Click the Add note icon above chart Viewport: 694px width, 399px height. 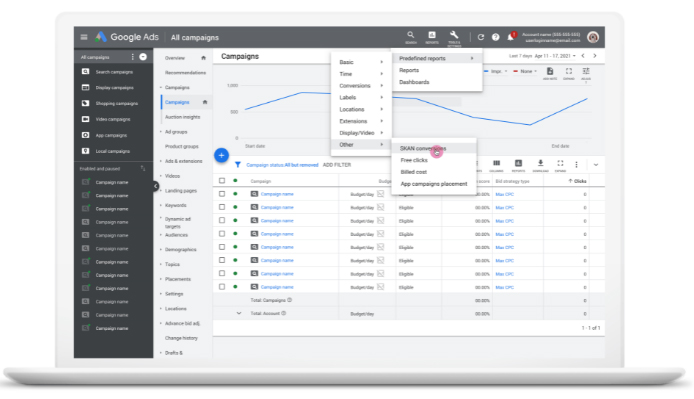pyautogui.click(x=550, y=74)
